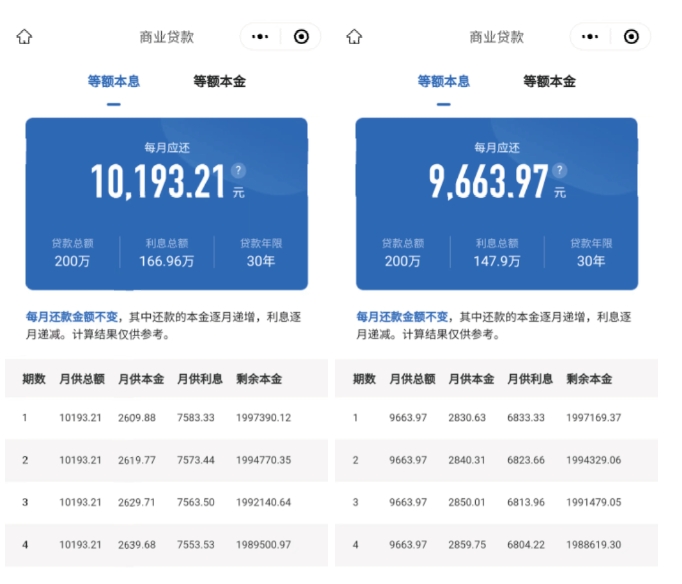Select 等额本息 tab on right screen
The width and height of the screenshot is (682, 584).
pos(444,81)
